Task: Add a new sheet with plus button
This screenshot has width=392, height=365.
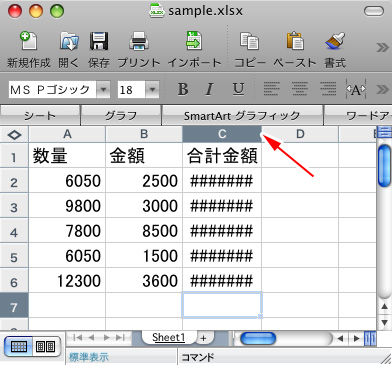Action: pos(203,338)
